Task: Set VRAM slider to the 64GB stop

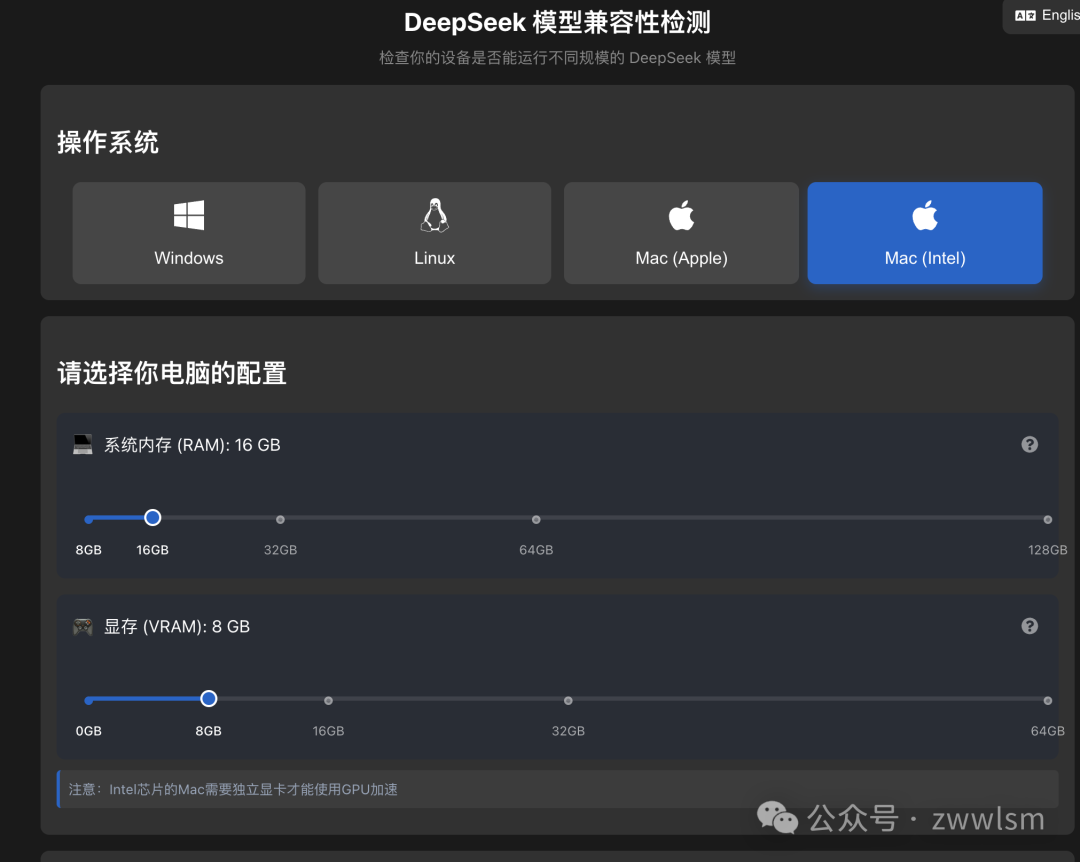Action: 1048,701
